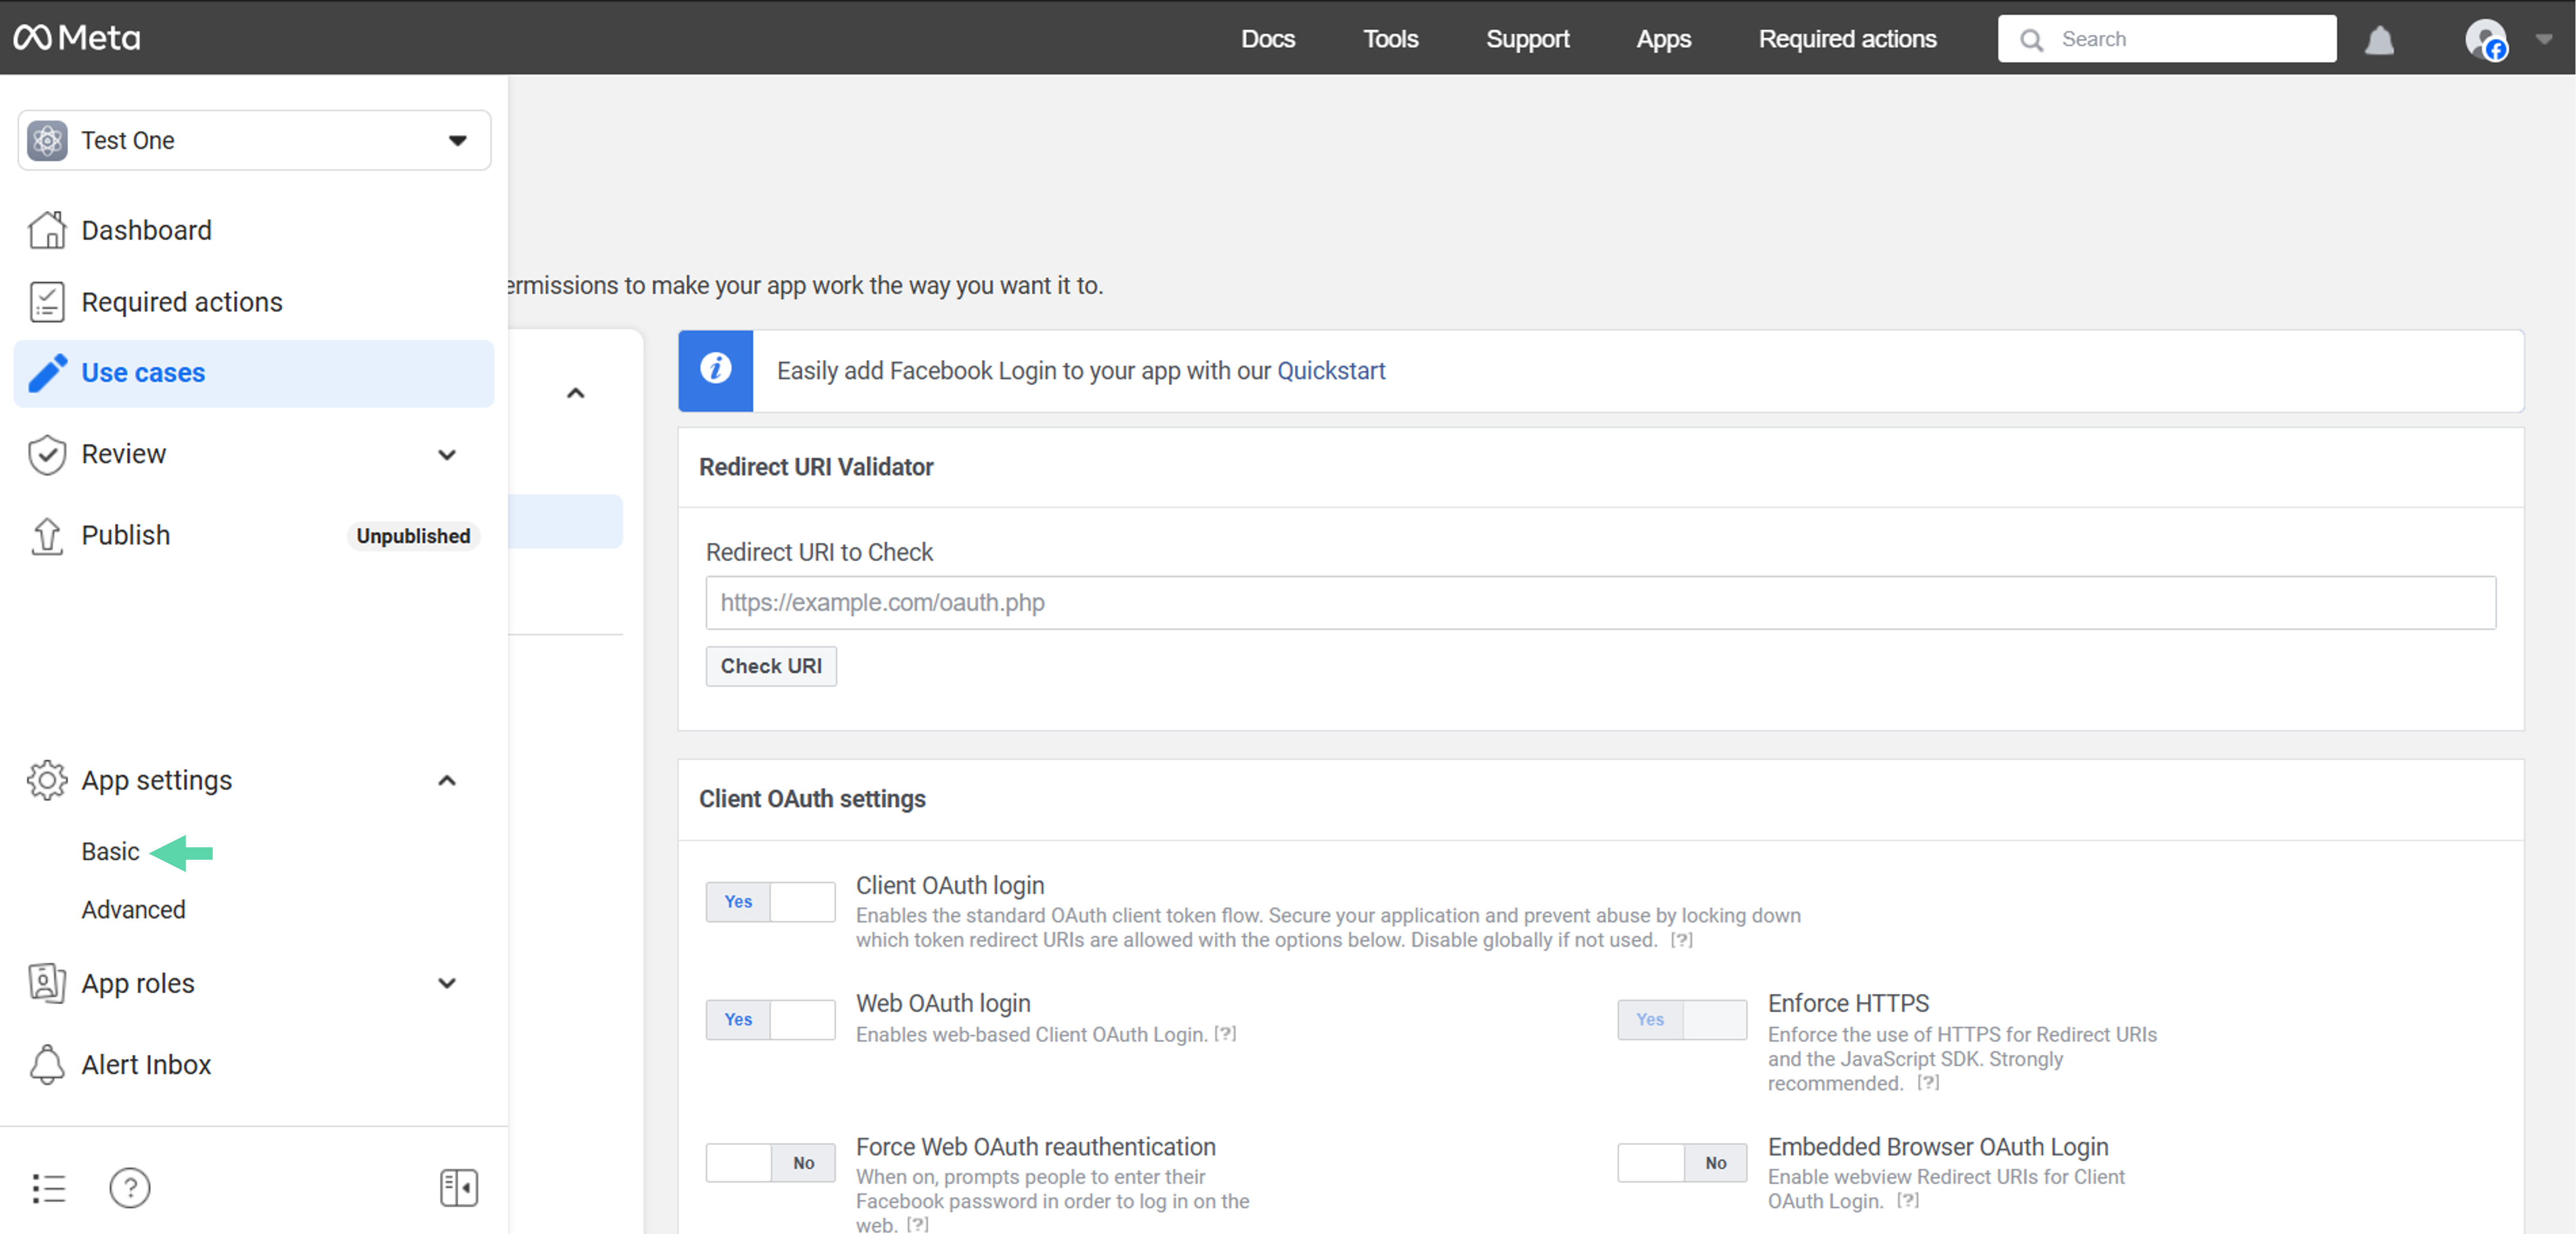This screenshot has width=2576, height=1234.
Task: Open help tip for Embedded Browser OAuth Login
Action: [1908, 1200]
